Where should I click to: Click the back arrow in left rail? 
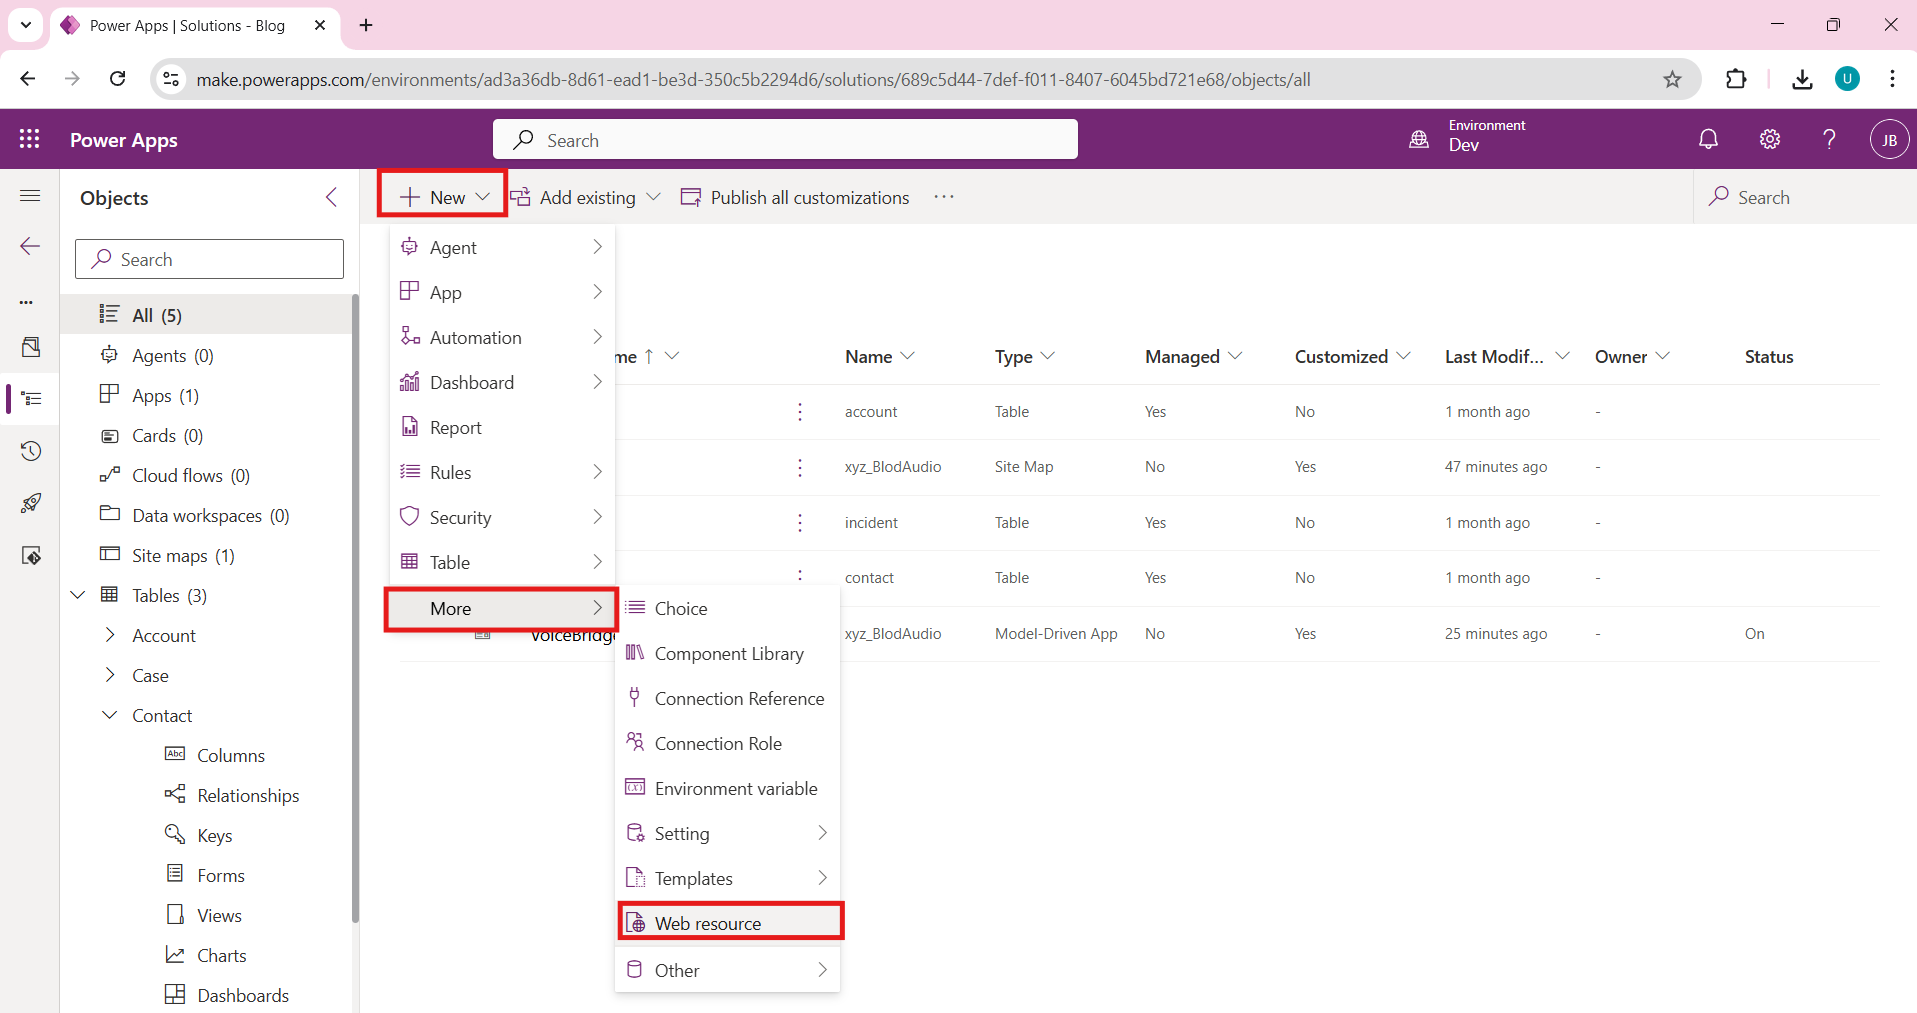(30, 247)
